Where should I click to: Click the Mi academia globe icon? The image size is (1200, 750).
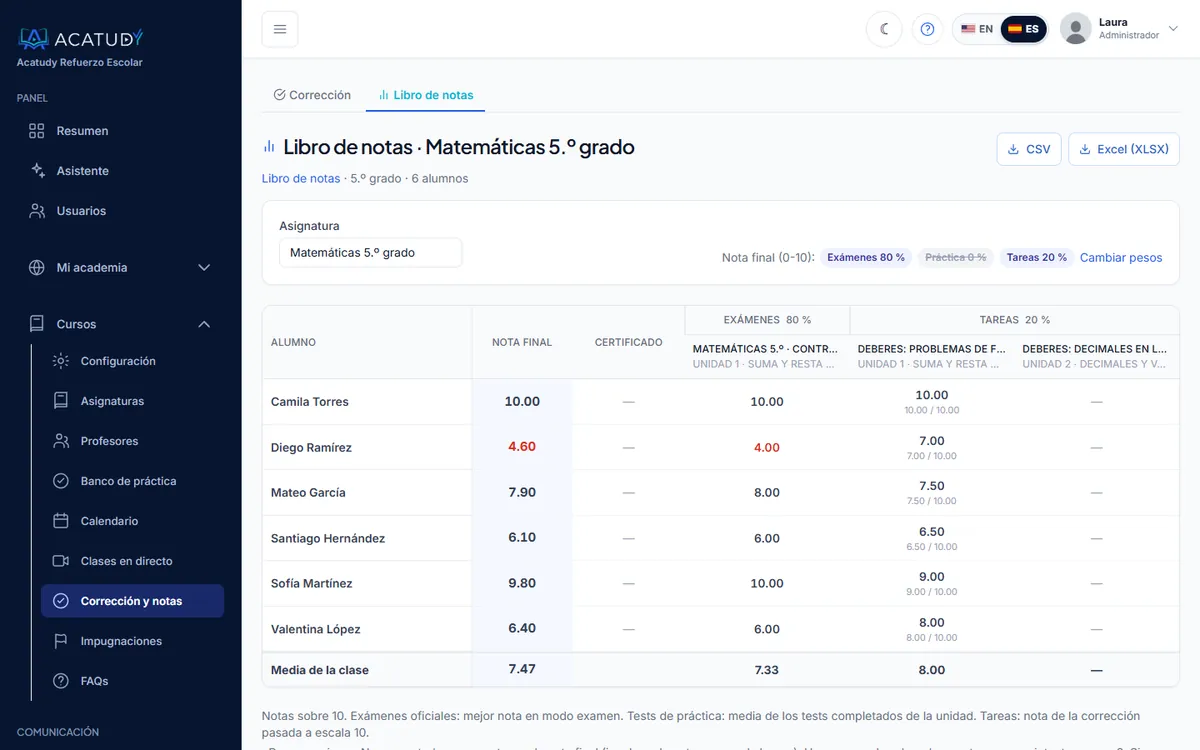(37, 268)
